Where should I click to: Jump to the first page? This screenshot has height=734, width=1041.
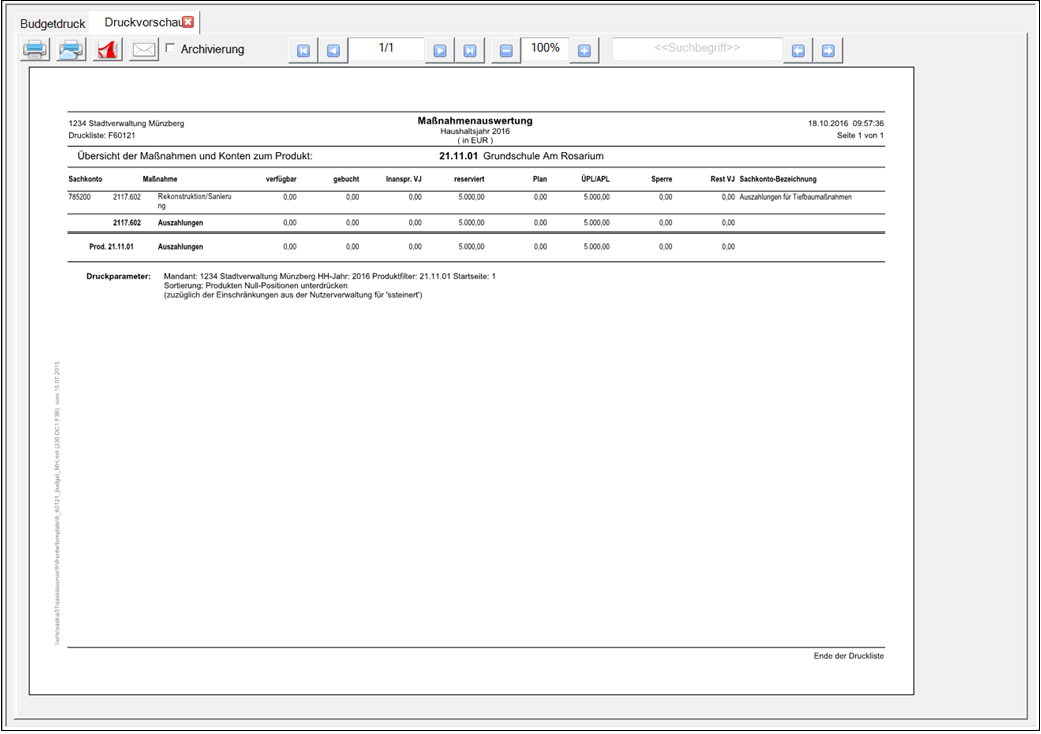[303, 51]
